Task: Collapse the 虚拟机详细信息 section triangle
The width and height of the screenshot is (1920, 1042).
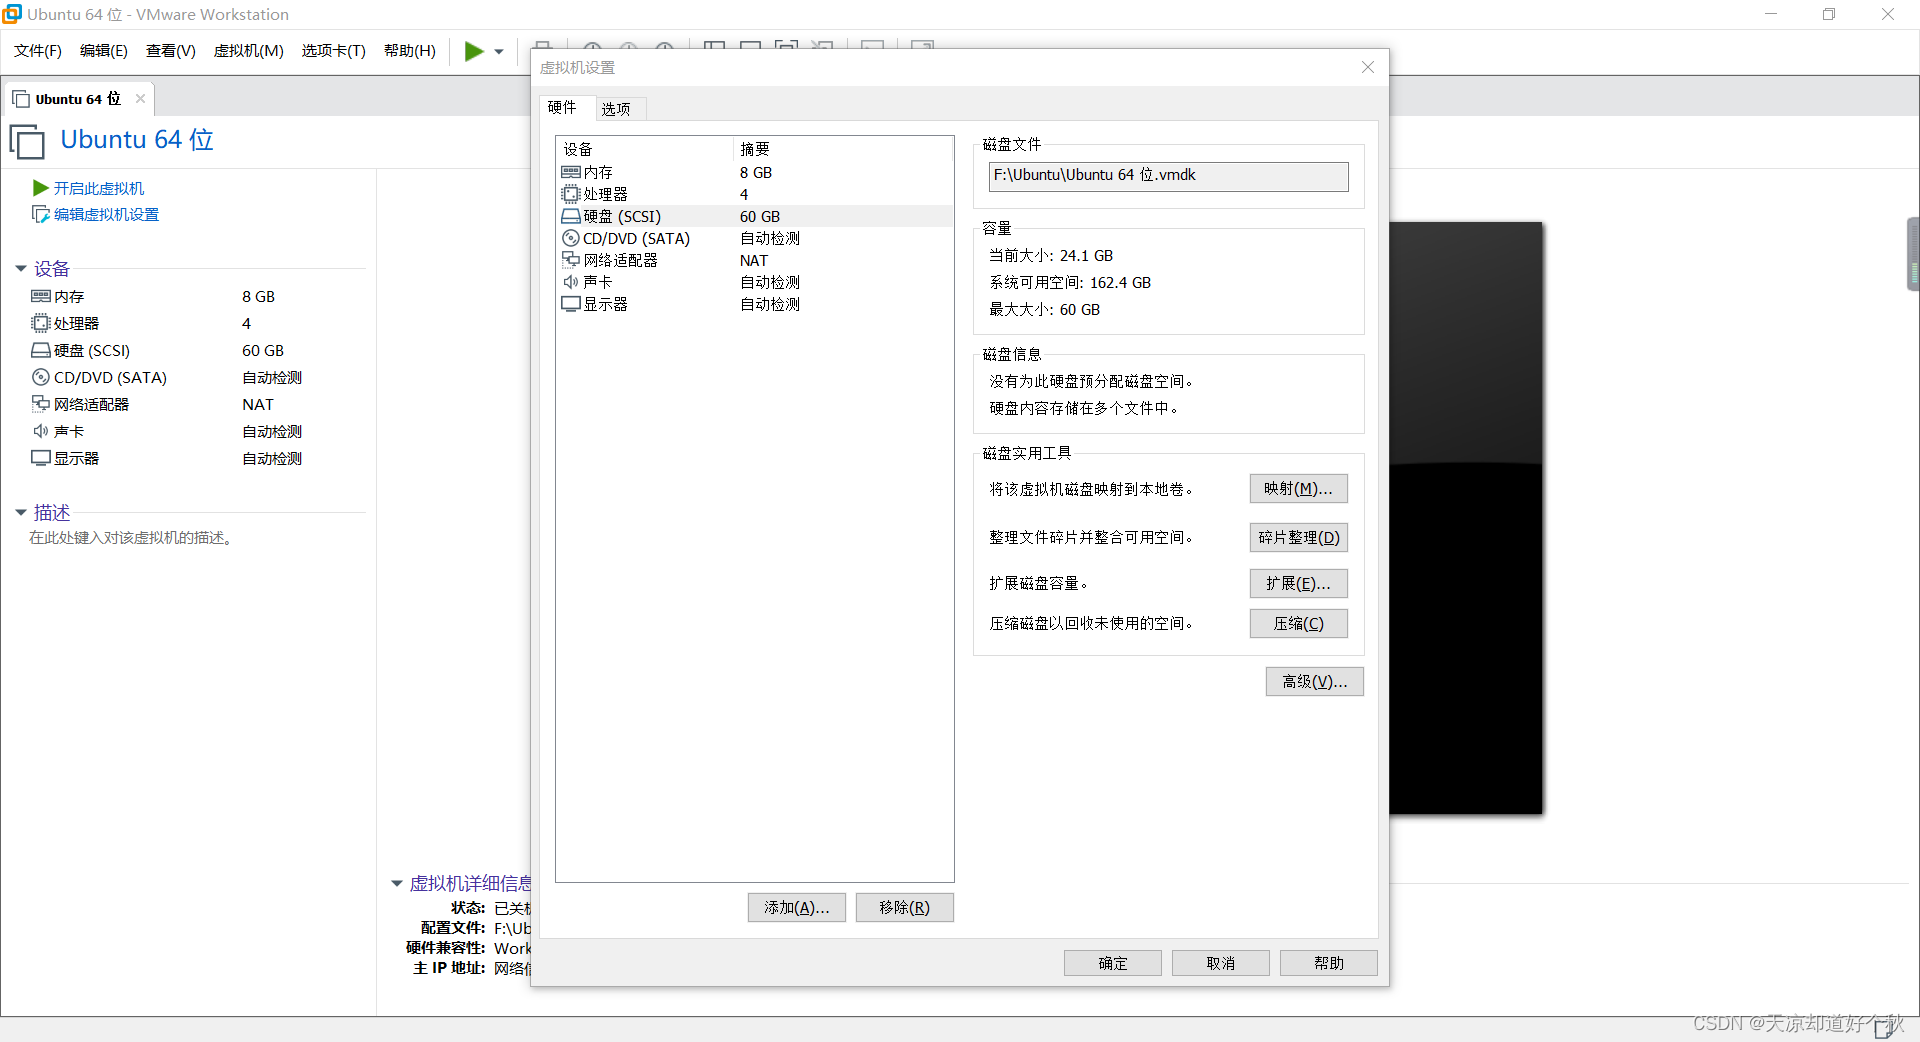Action: pyautogui.click(x=396, y=884)
